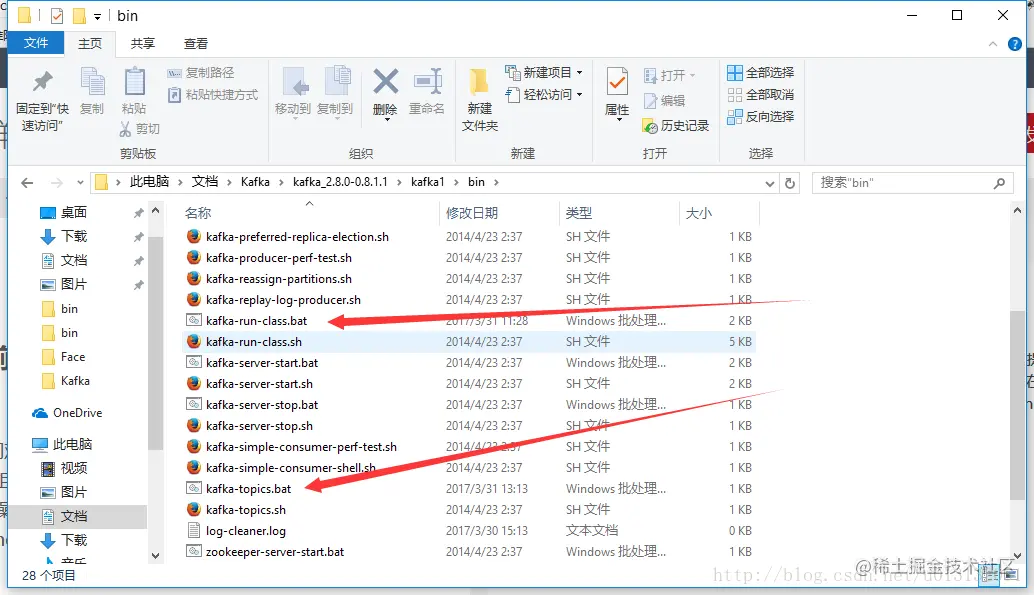Open the Open button dropdown arrow
Image resolution: width=1034 pixels, height=595 pixels.
[x=692, y=75]
